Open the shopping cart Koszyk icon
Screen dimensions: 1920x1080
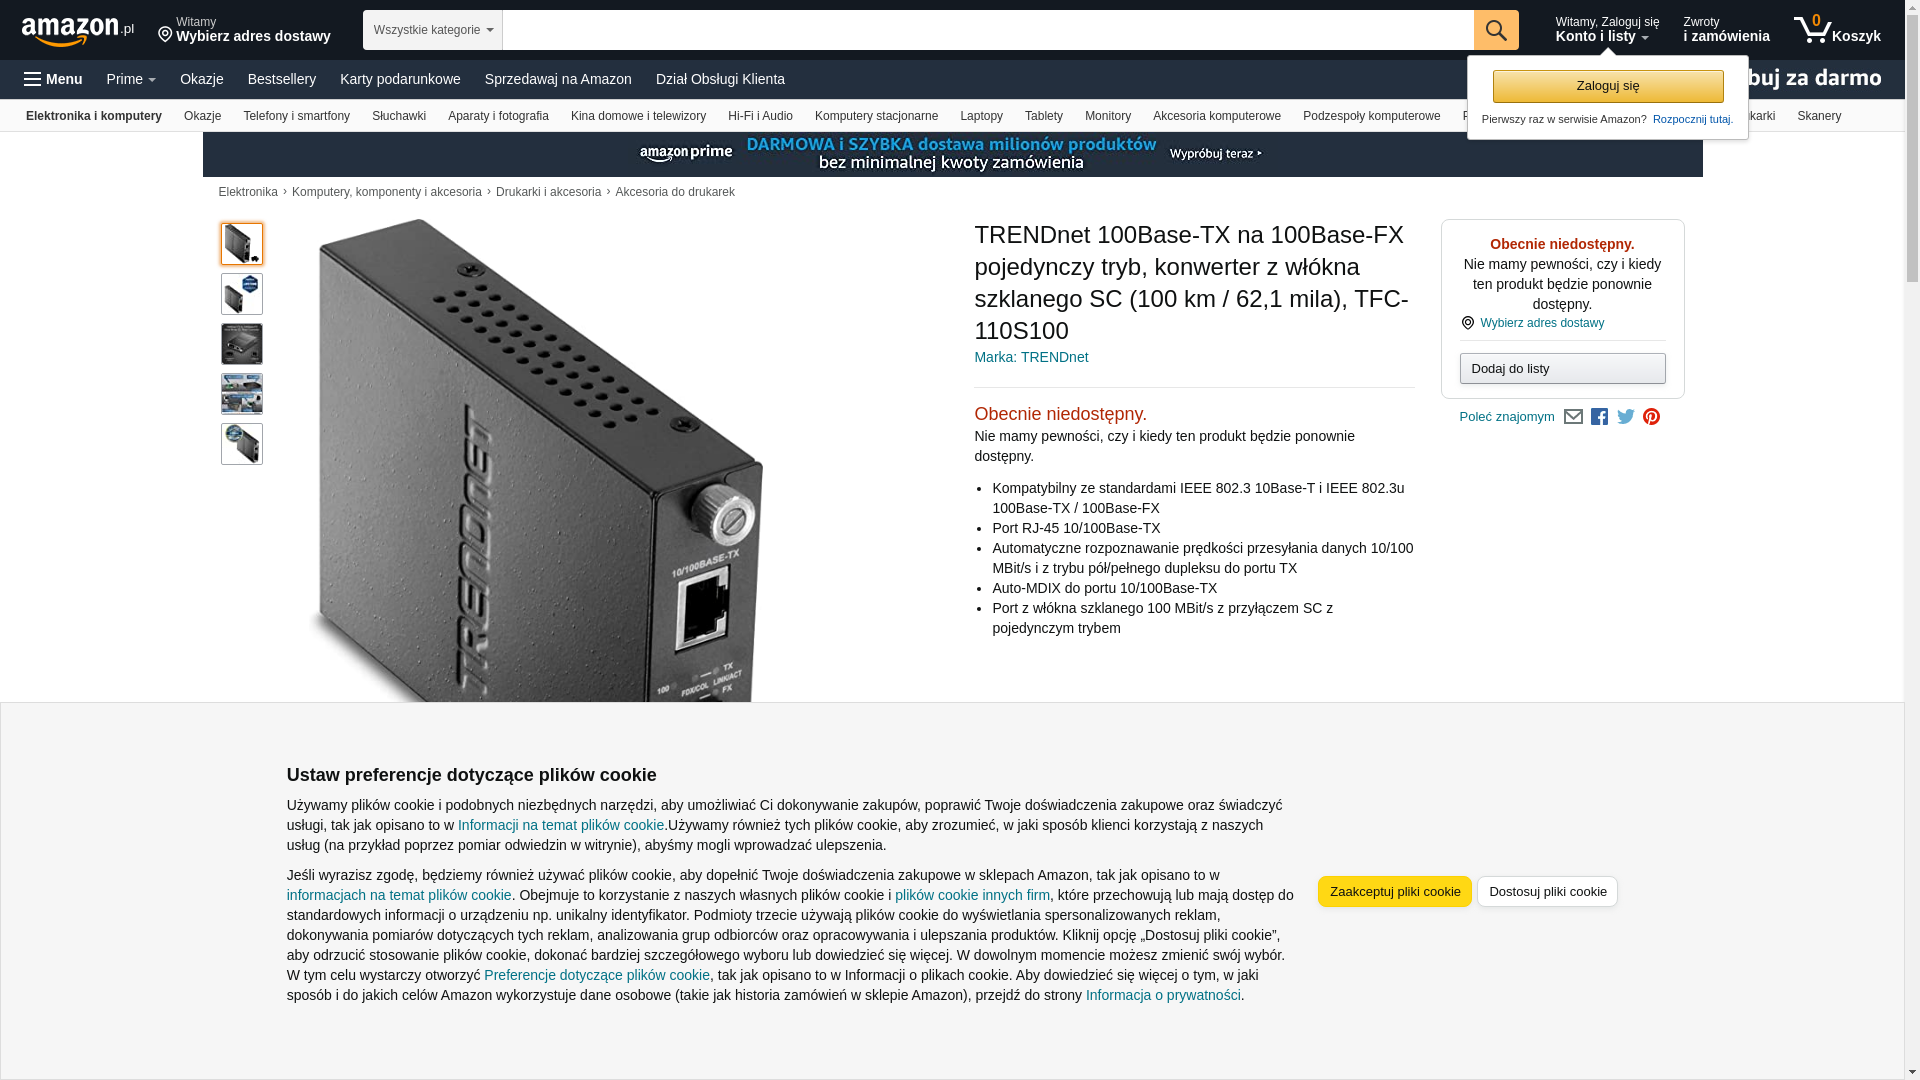tap(1837, 30)
